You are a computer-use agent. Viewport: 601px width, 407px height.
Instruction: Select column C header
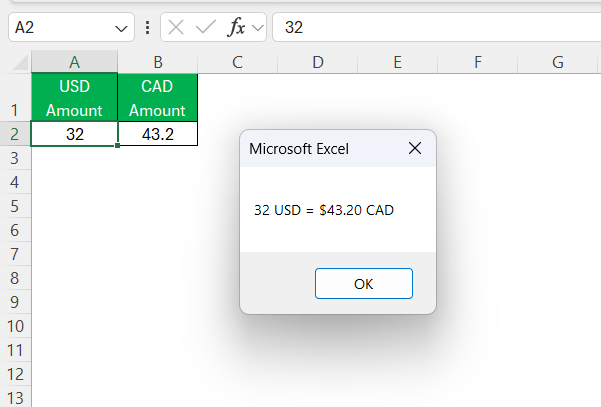(238, 62)
